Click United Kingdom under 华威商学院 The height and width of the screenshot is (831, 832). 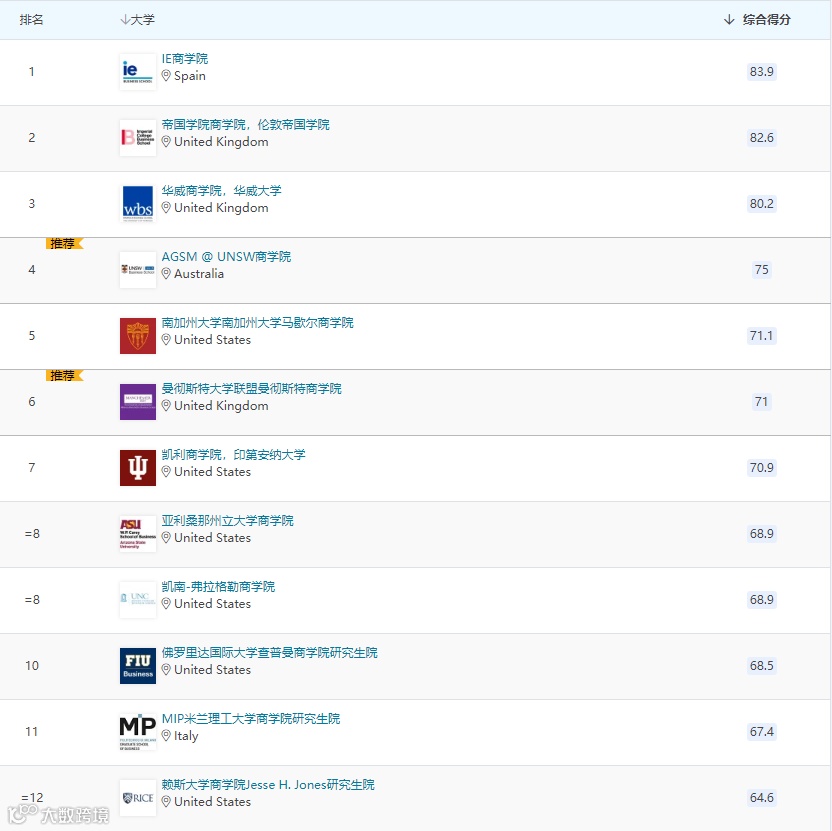click(221, 208)
